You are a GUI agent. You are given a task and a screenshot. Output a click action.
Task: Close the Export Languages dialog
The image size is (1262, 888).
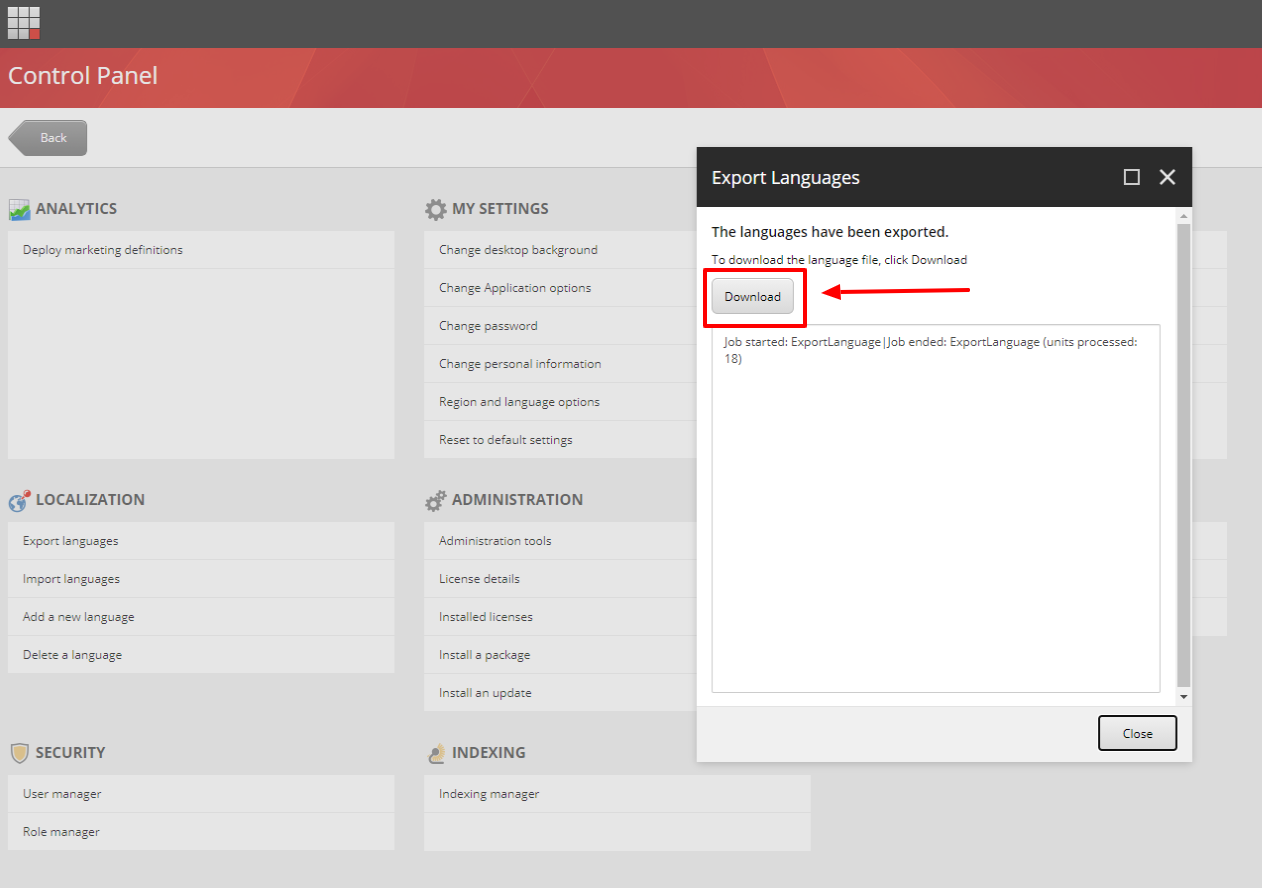click(1137, 732)
